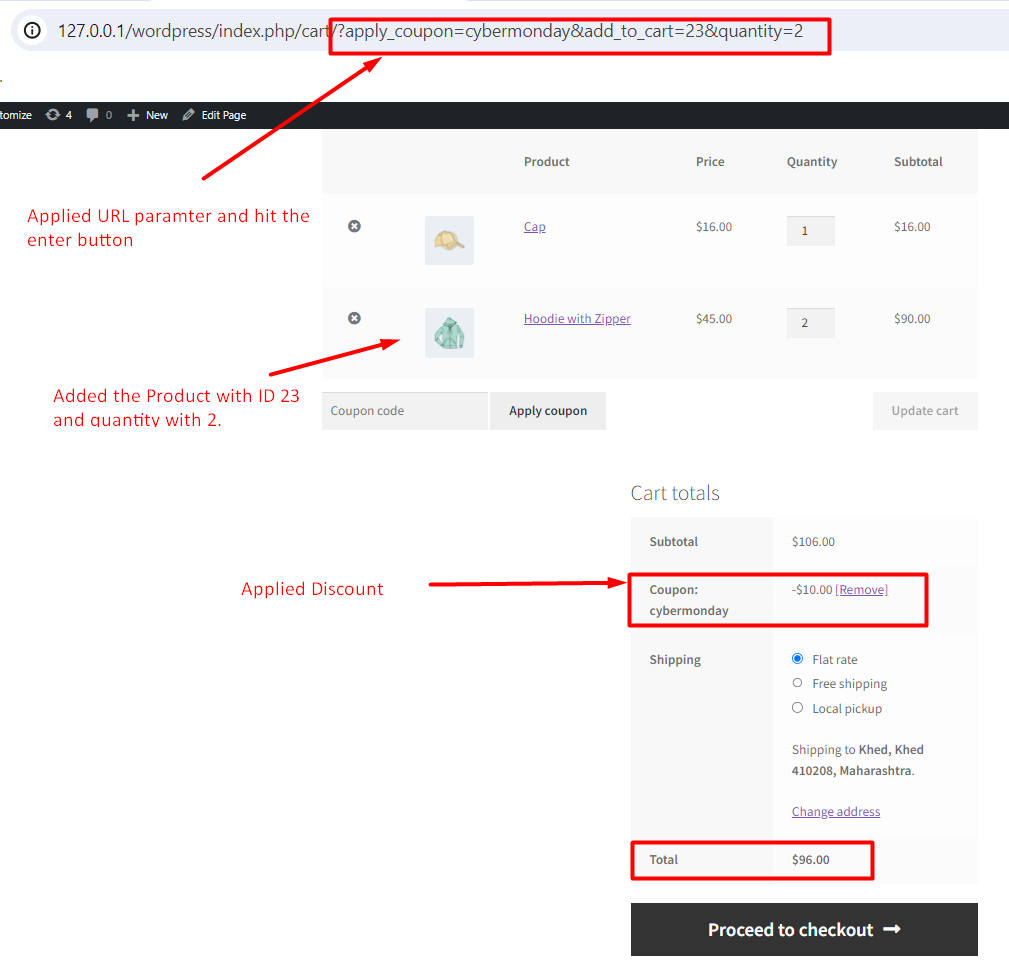Remove the Hoodie with Zipper from the cart
Screen dimensions: 1009x974
point(354,318)
